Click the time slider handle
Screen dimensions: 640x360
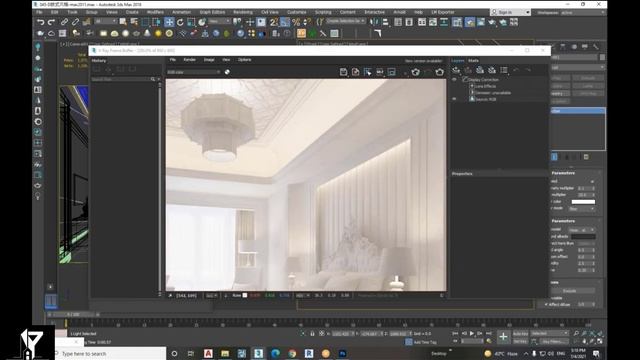(x=74, y=315)
